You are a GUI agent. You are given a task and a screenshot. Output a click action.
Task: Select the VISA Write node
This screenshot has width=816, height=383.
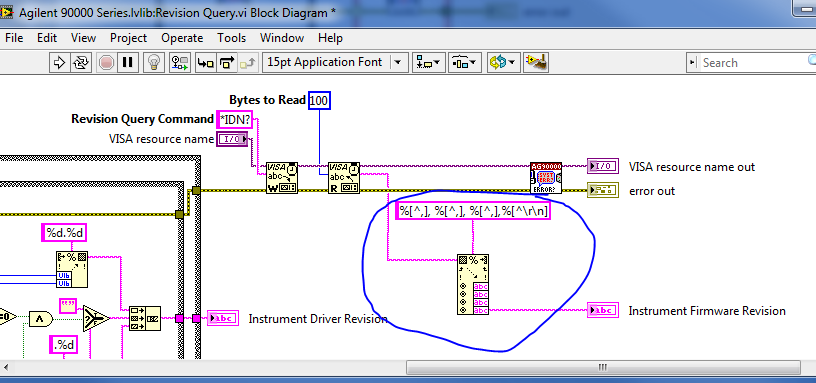point(282,178)
